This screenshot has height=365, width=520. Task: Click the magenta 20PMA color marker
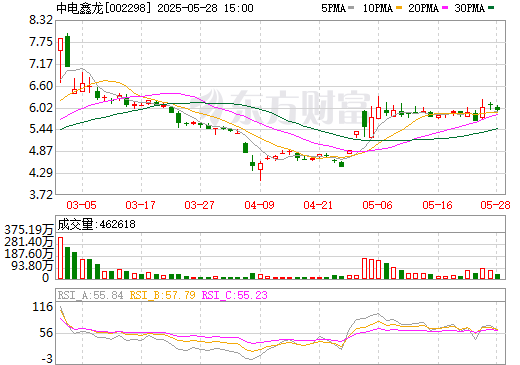[445, 8]
